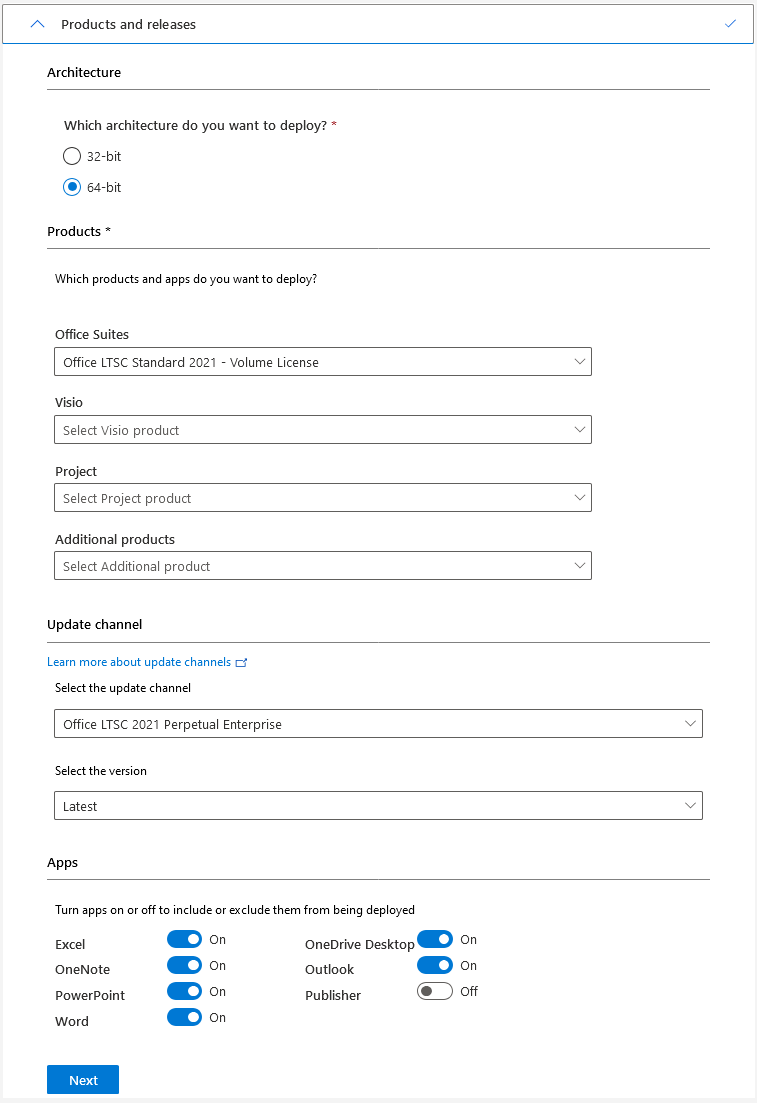Open the Office Suites dropdown
757x1103 pixels.
[322, 362]
